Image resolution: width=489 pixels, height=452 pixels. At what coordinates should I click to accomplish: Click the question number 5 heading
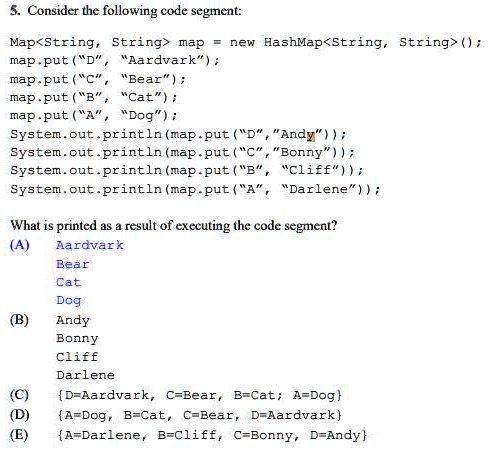click(126, 11)
